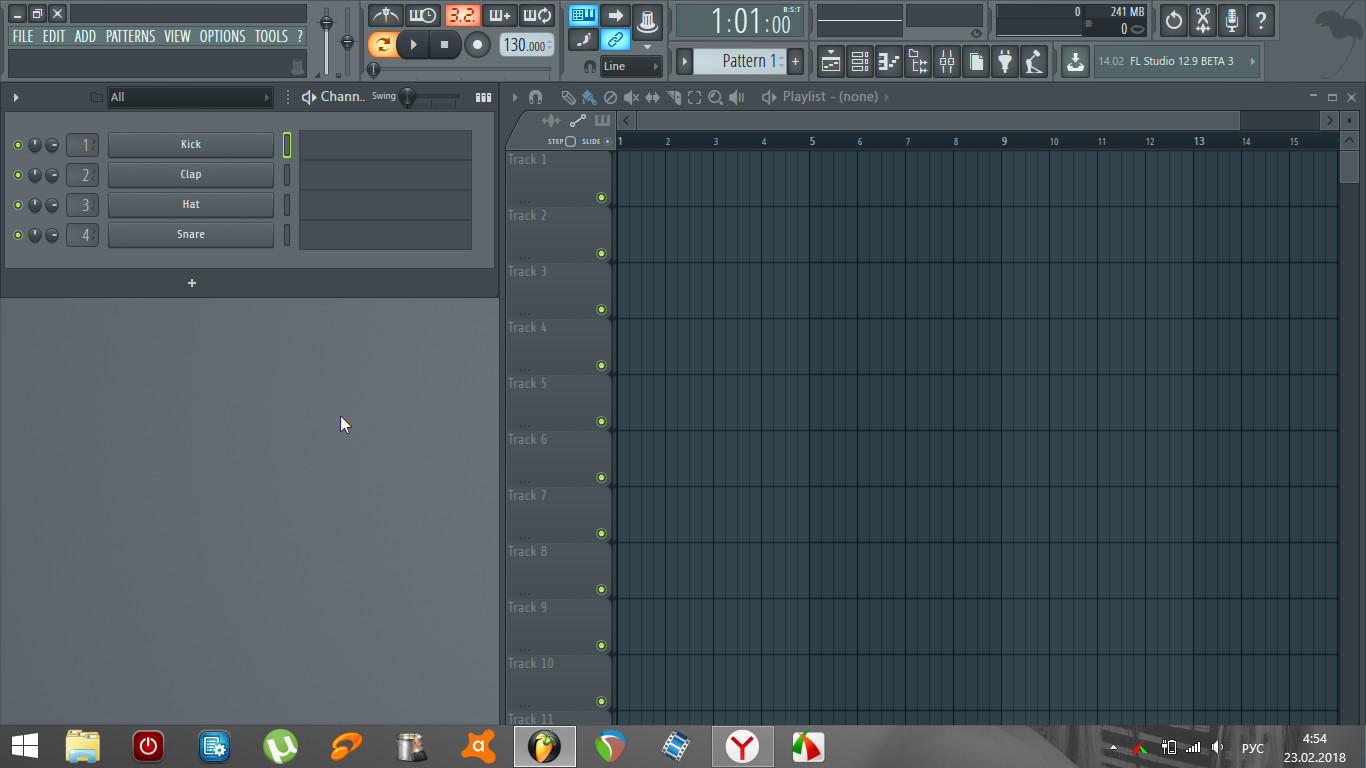The image size is (1366, 768).
Task: Start playback with the play button
Action: pyautogui.click(x=412, y=45)
